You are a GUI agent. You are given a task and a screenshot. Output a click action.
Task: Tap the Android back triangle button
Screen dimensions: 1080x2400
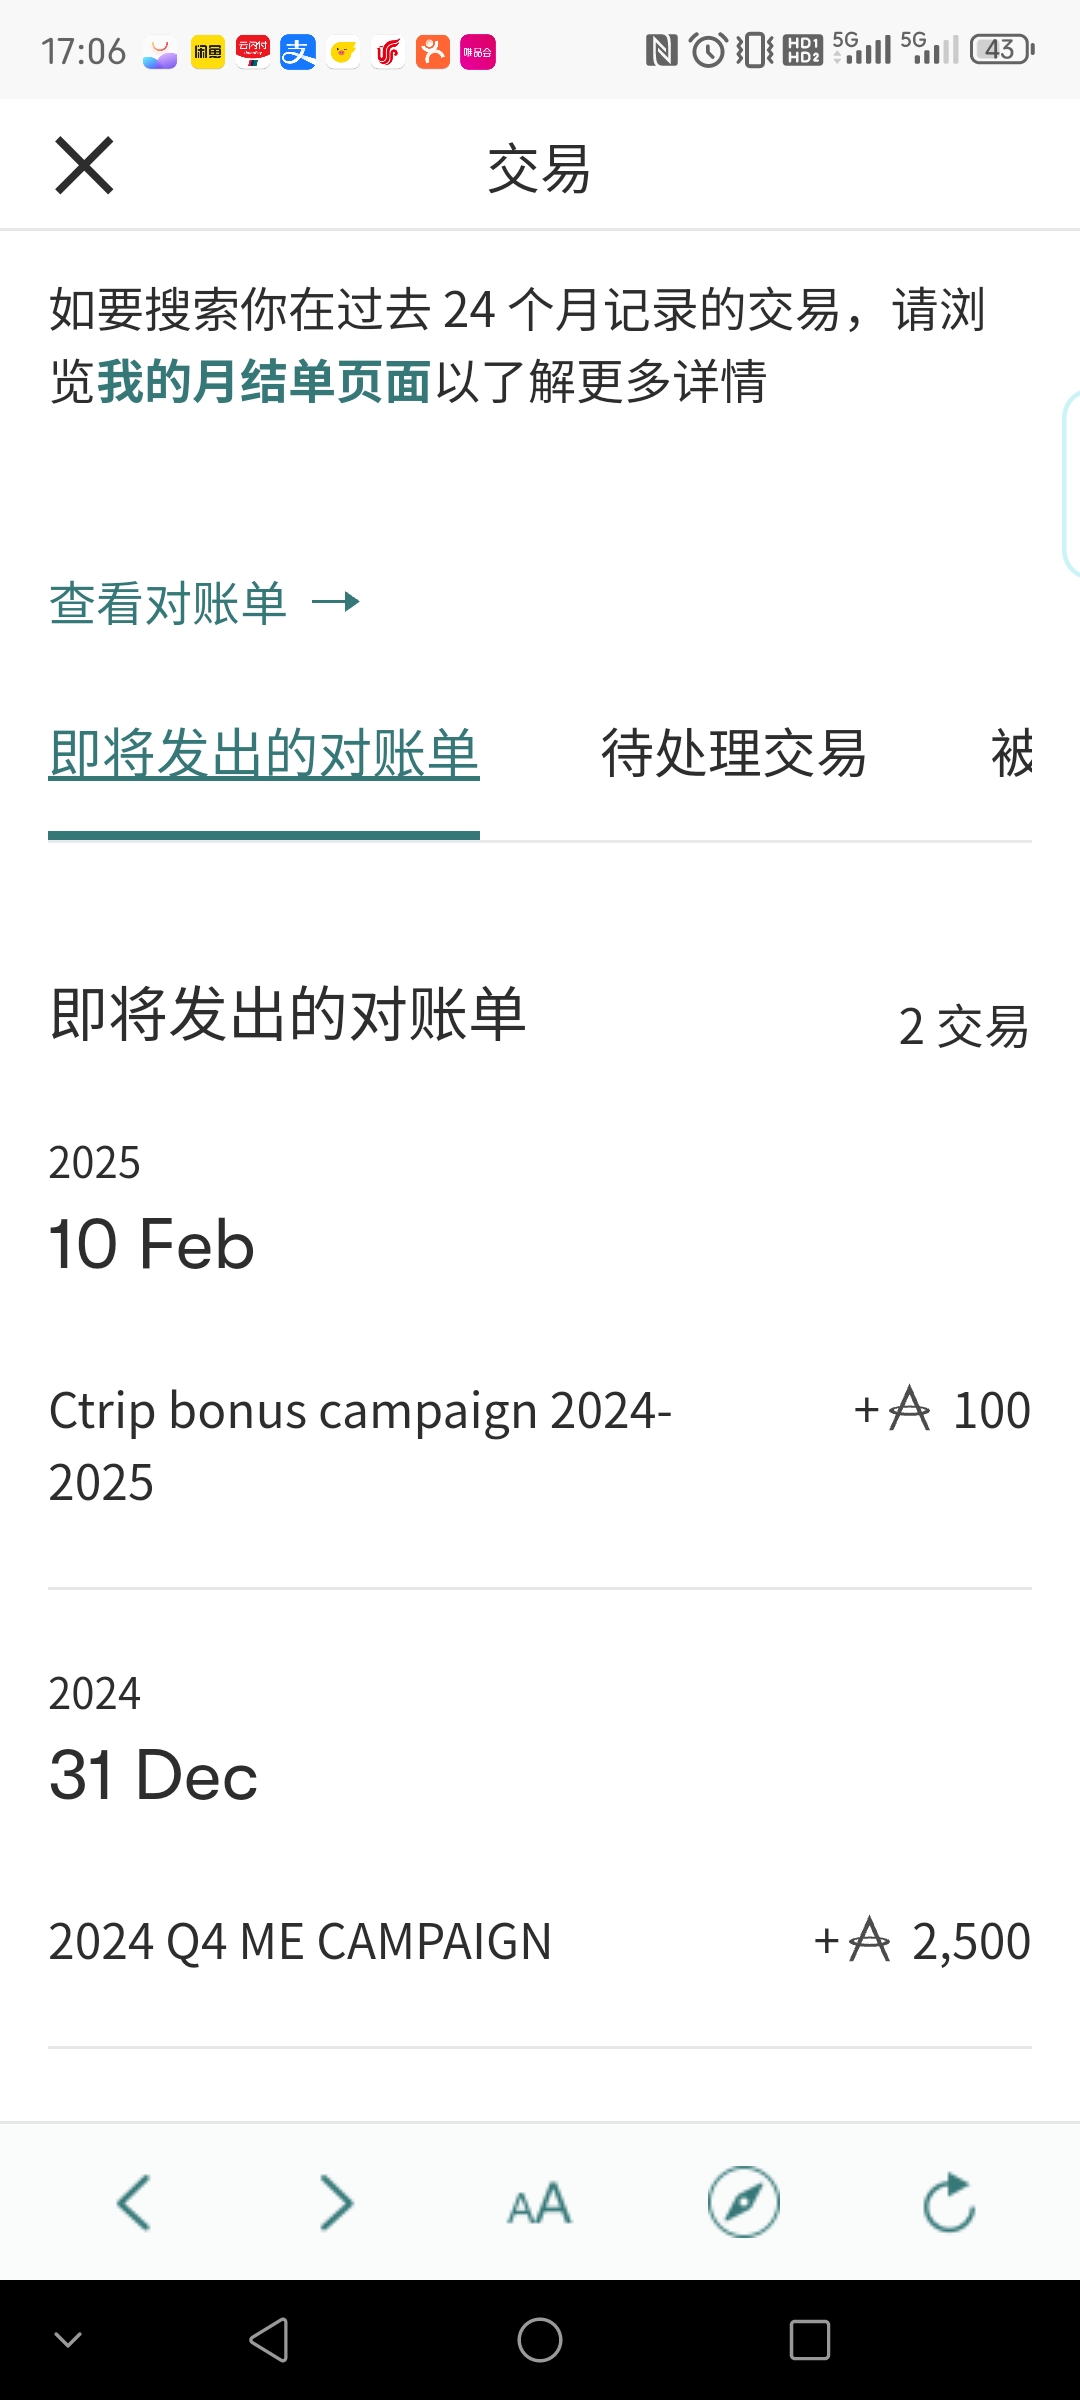coord(269,2340)
